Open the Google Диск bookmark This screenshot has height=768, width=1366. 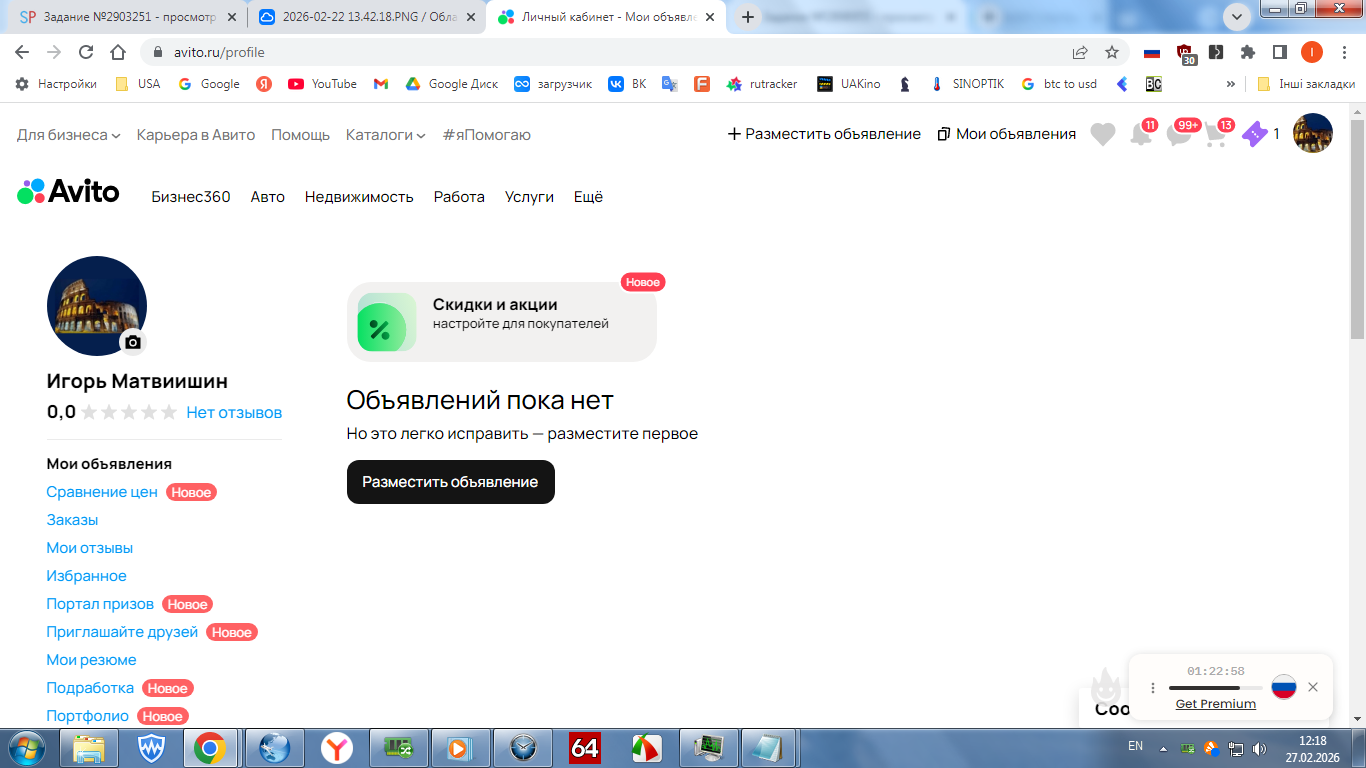tap(452, 84)
